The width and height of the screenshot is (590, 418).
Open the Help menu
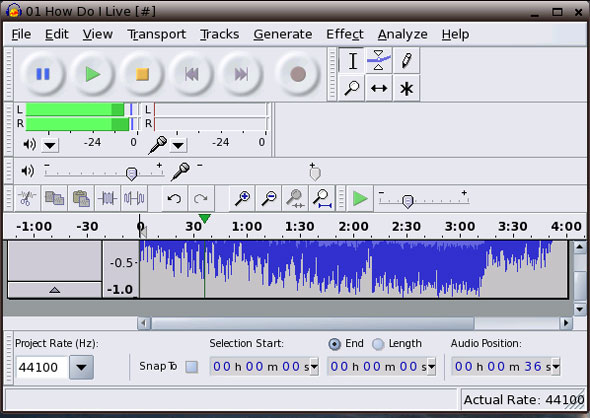(455, 34)
